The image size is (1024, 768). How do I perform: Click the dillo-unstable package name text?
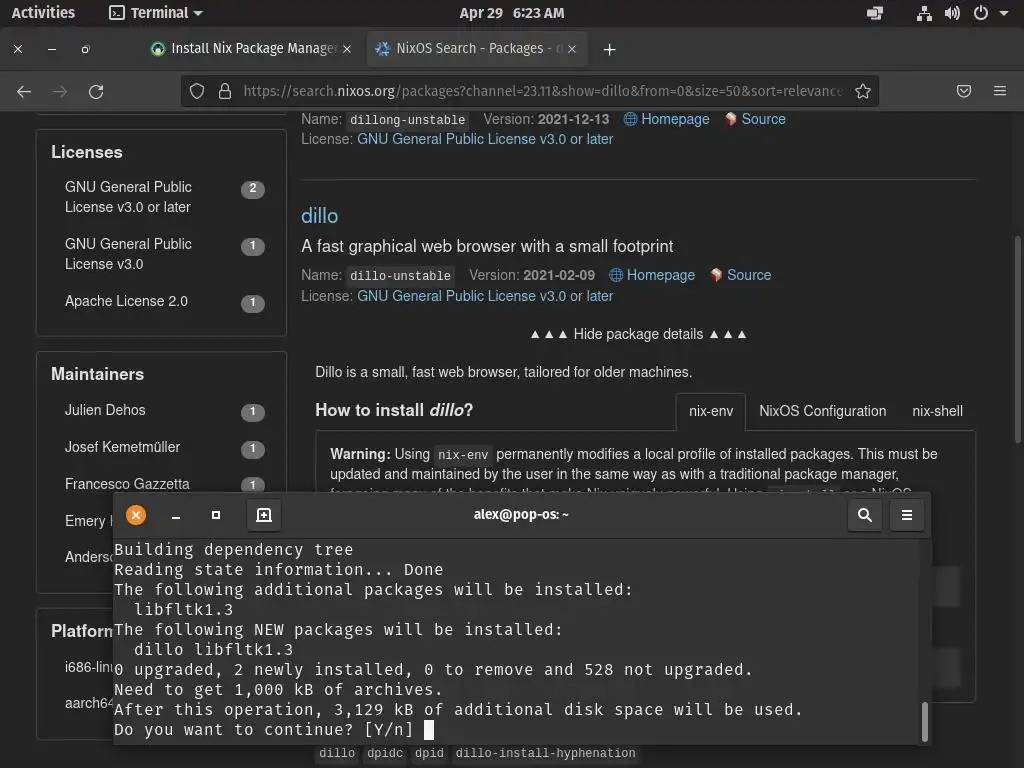[400, 276]
